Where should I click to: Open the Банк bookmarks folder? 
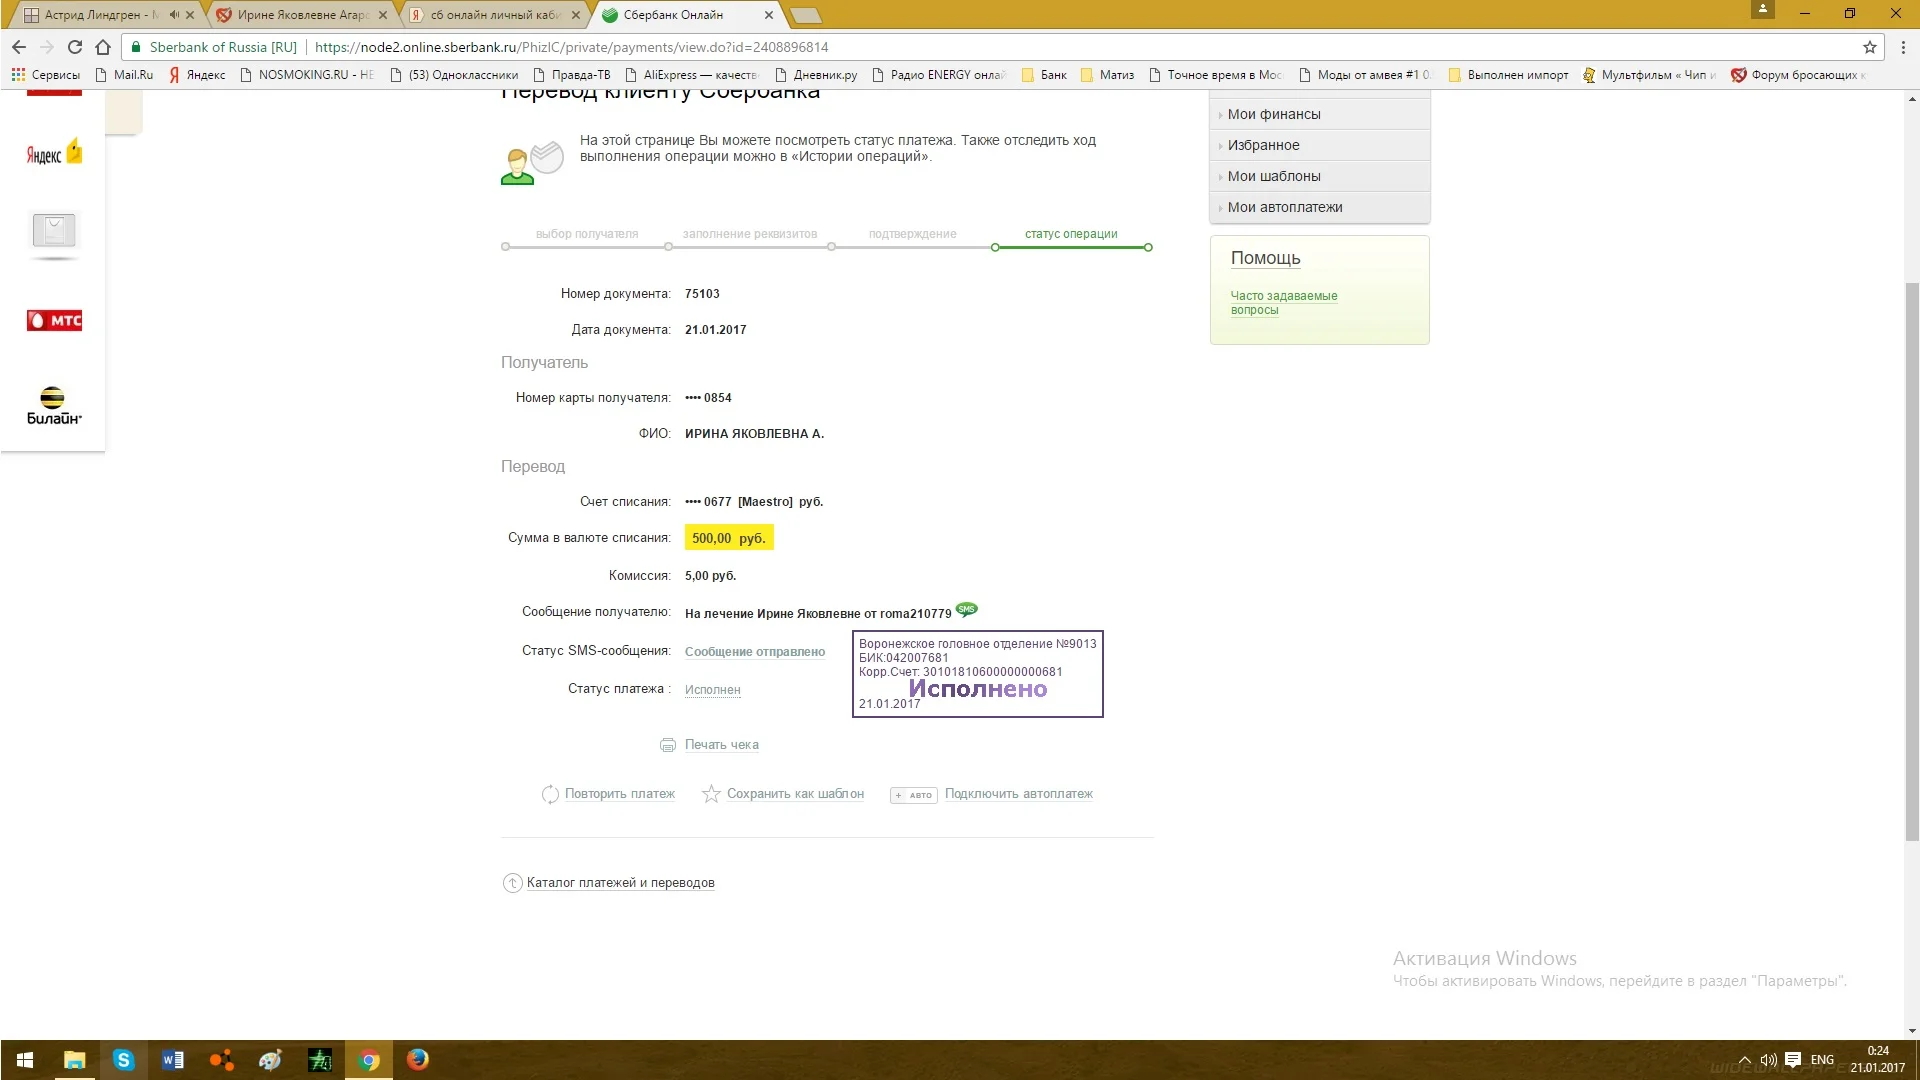pyautogui.click(x=1045, y=74)
